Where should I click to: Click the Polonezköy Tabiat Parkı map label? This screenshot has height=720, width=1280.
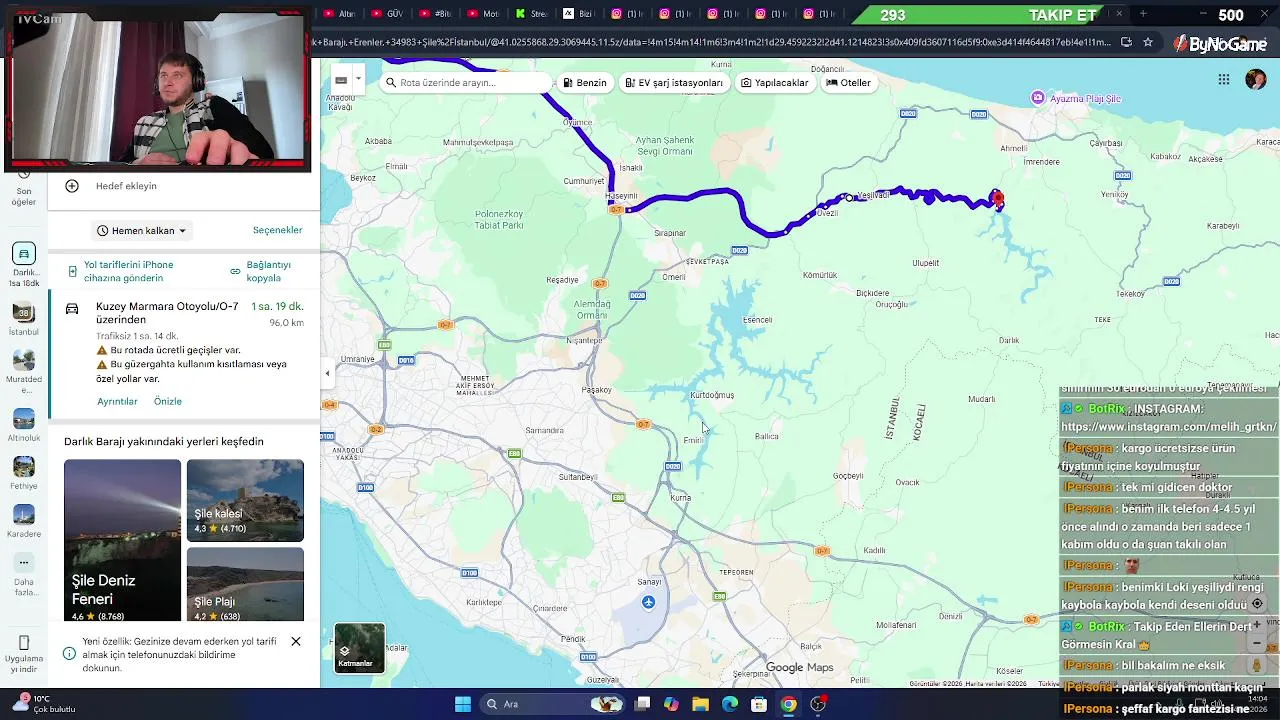coord(500,219)
